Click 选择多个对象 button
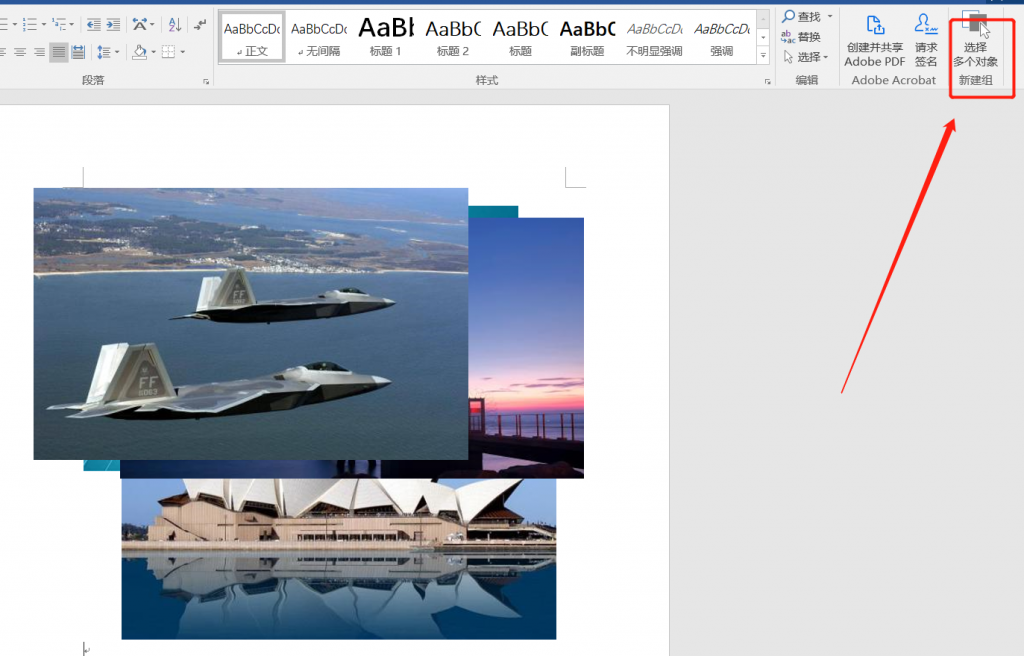The height and width of the screenshot is (656, 1024). (x=975, y=41)
